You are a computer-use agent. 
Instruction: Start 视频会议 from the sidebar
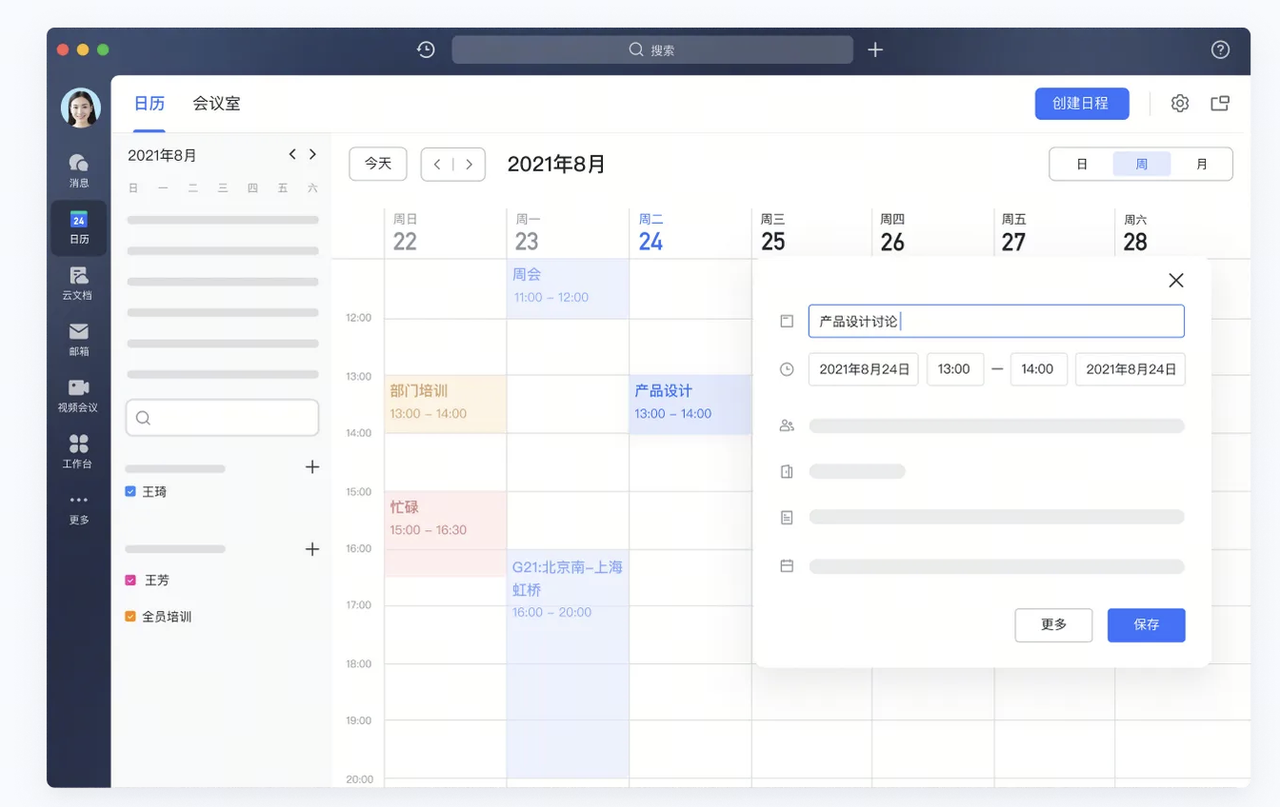coord(79,389)
